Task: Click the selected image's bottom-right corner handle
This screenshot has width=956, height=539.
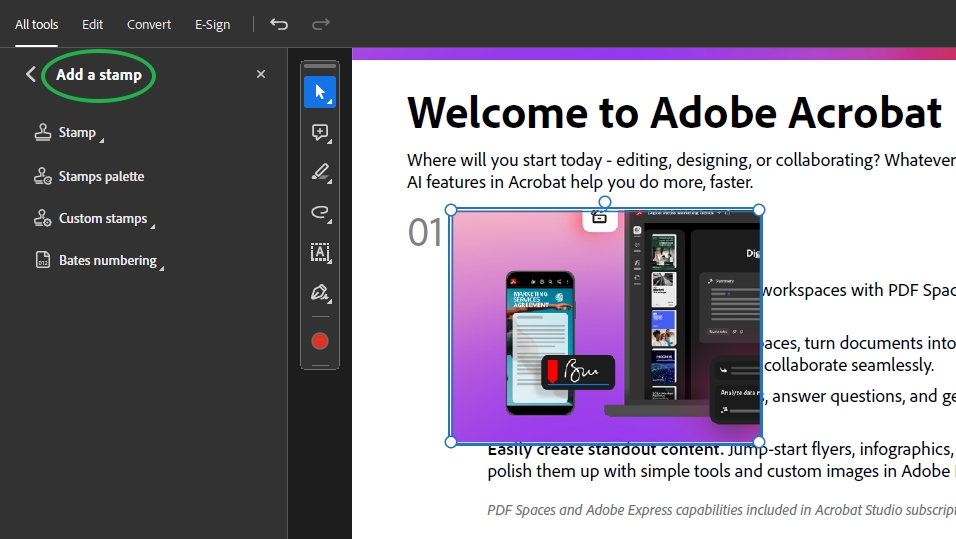Action: pos(759,442)
